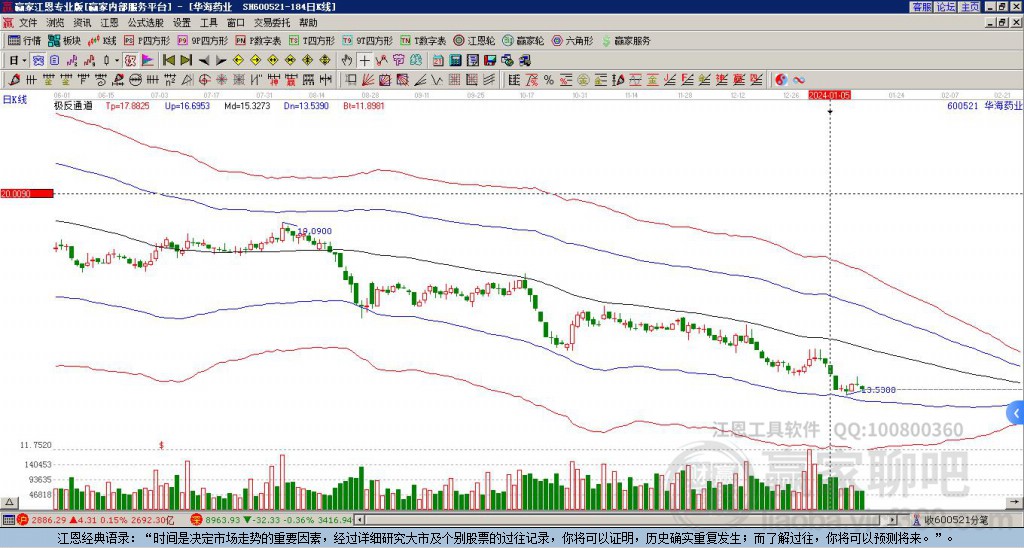
Task: Open the 客服 customer service link
Action: [x=922, y=7]
